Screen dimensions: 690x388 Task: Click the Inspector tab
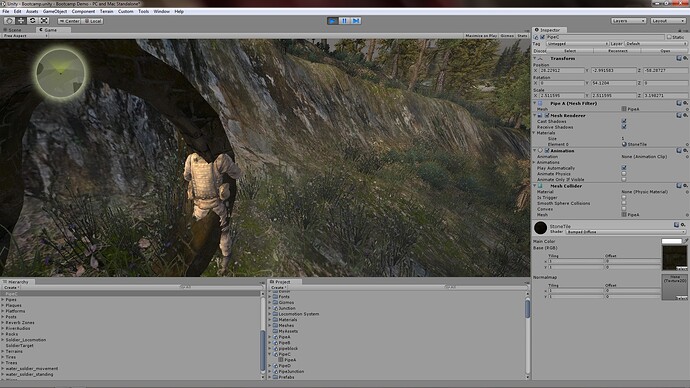coord(548,30)
